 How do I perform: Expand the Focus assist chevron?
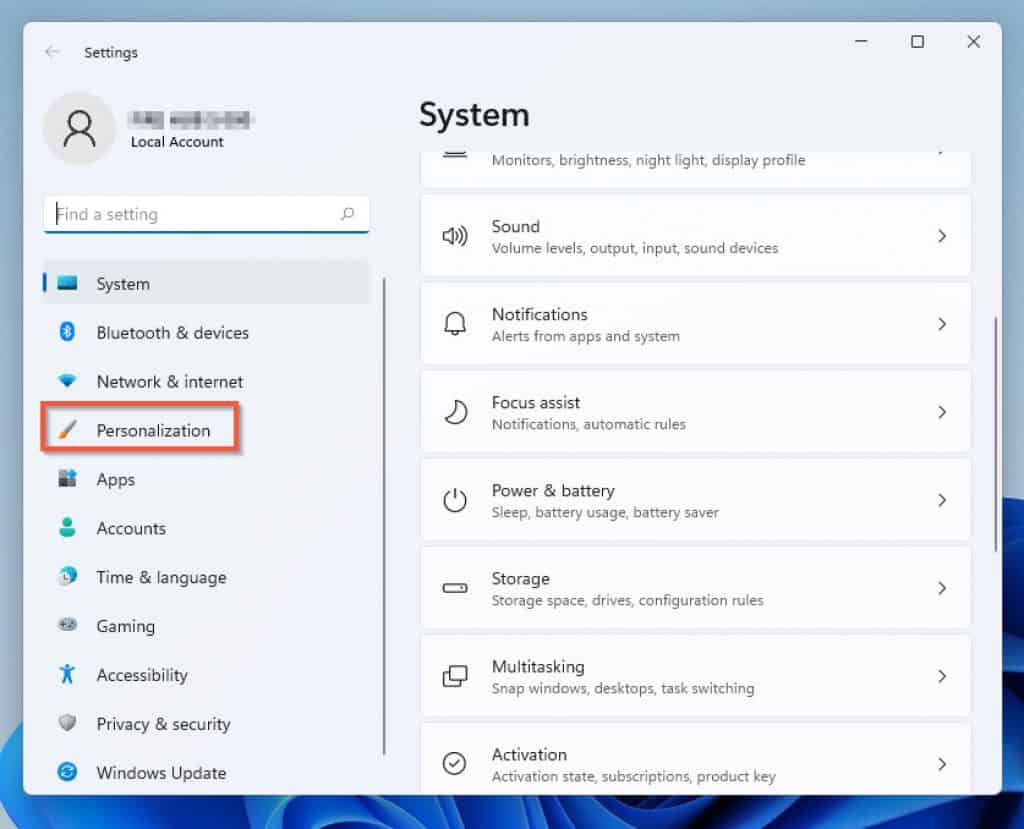pyautogui.click(x=942, y=412)
